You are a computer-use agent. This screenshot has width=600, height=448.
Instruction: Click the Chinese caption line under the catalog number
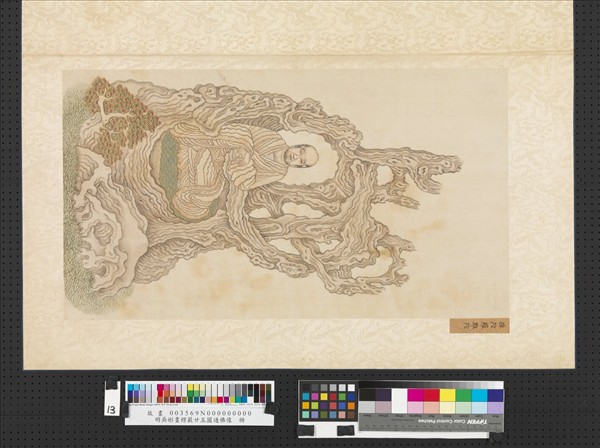pos(198,419)
